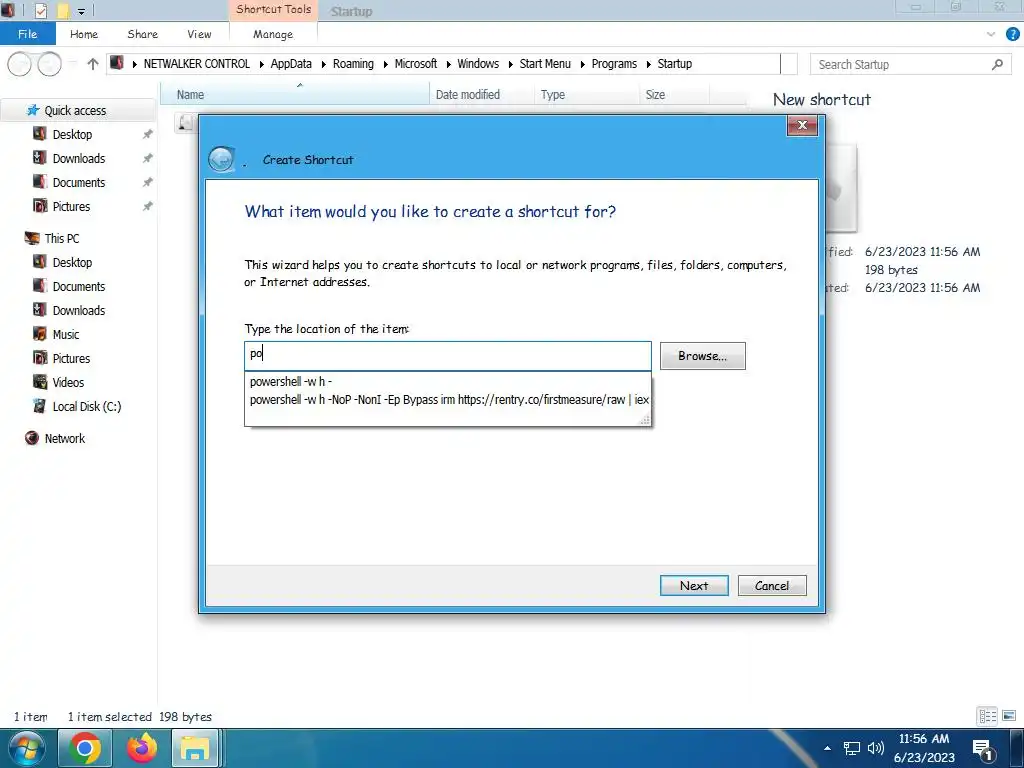
Task: Open the Customize Quick Access Toolbar dropdown
Action: [x=82, y=11]
